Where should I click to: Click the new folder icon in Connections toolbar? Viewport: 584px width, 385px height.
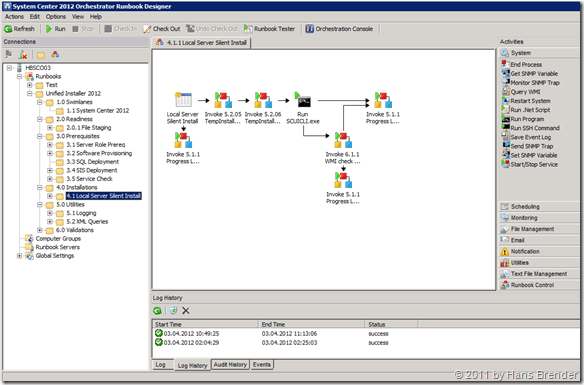[x=41, y=55]
